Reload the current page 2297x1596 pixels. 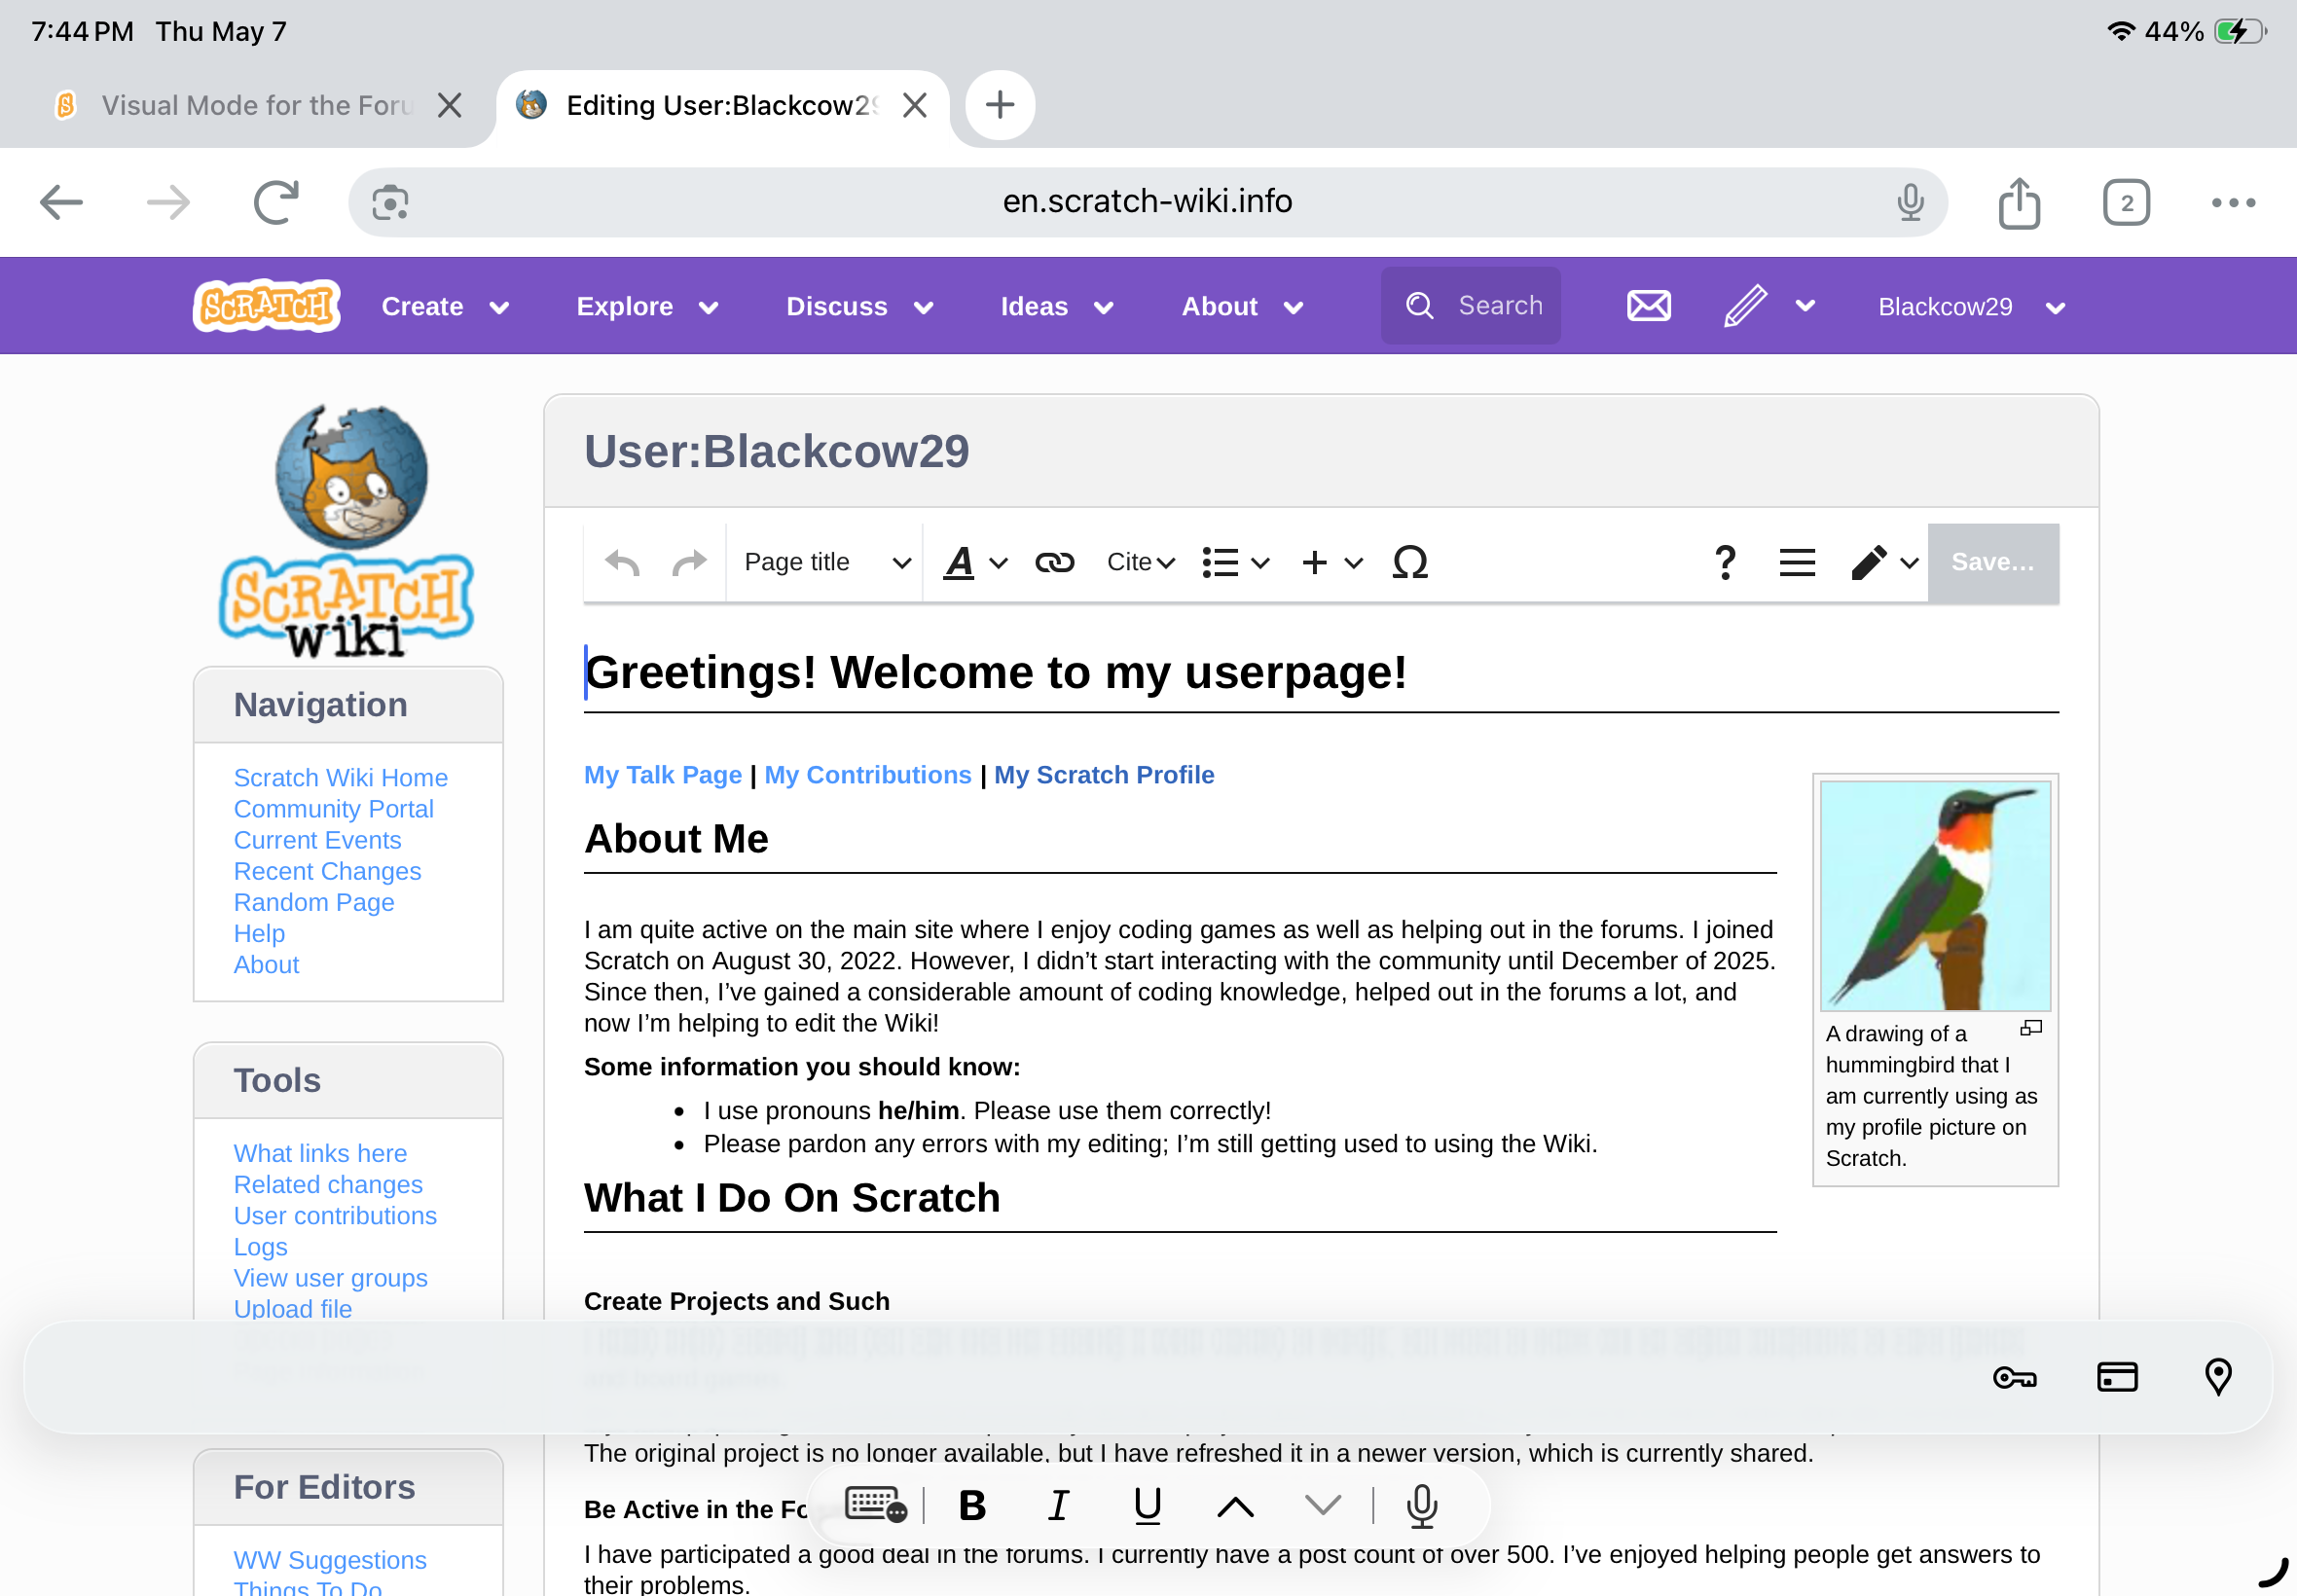point(276,203)
